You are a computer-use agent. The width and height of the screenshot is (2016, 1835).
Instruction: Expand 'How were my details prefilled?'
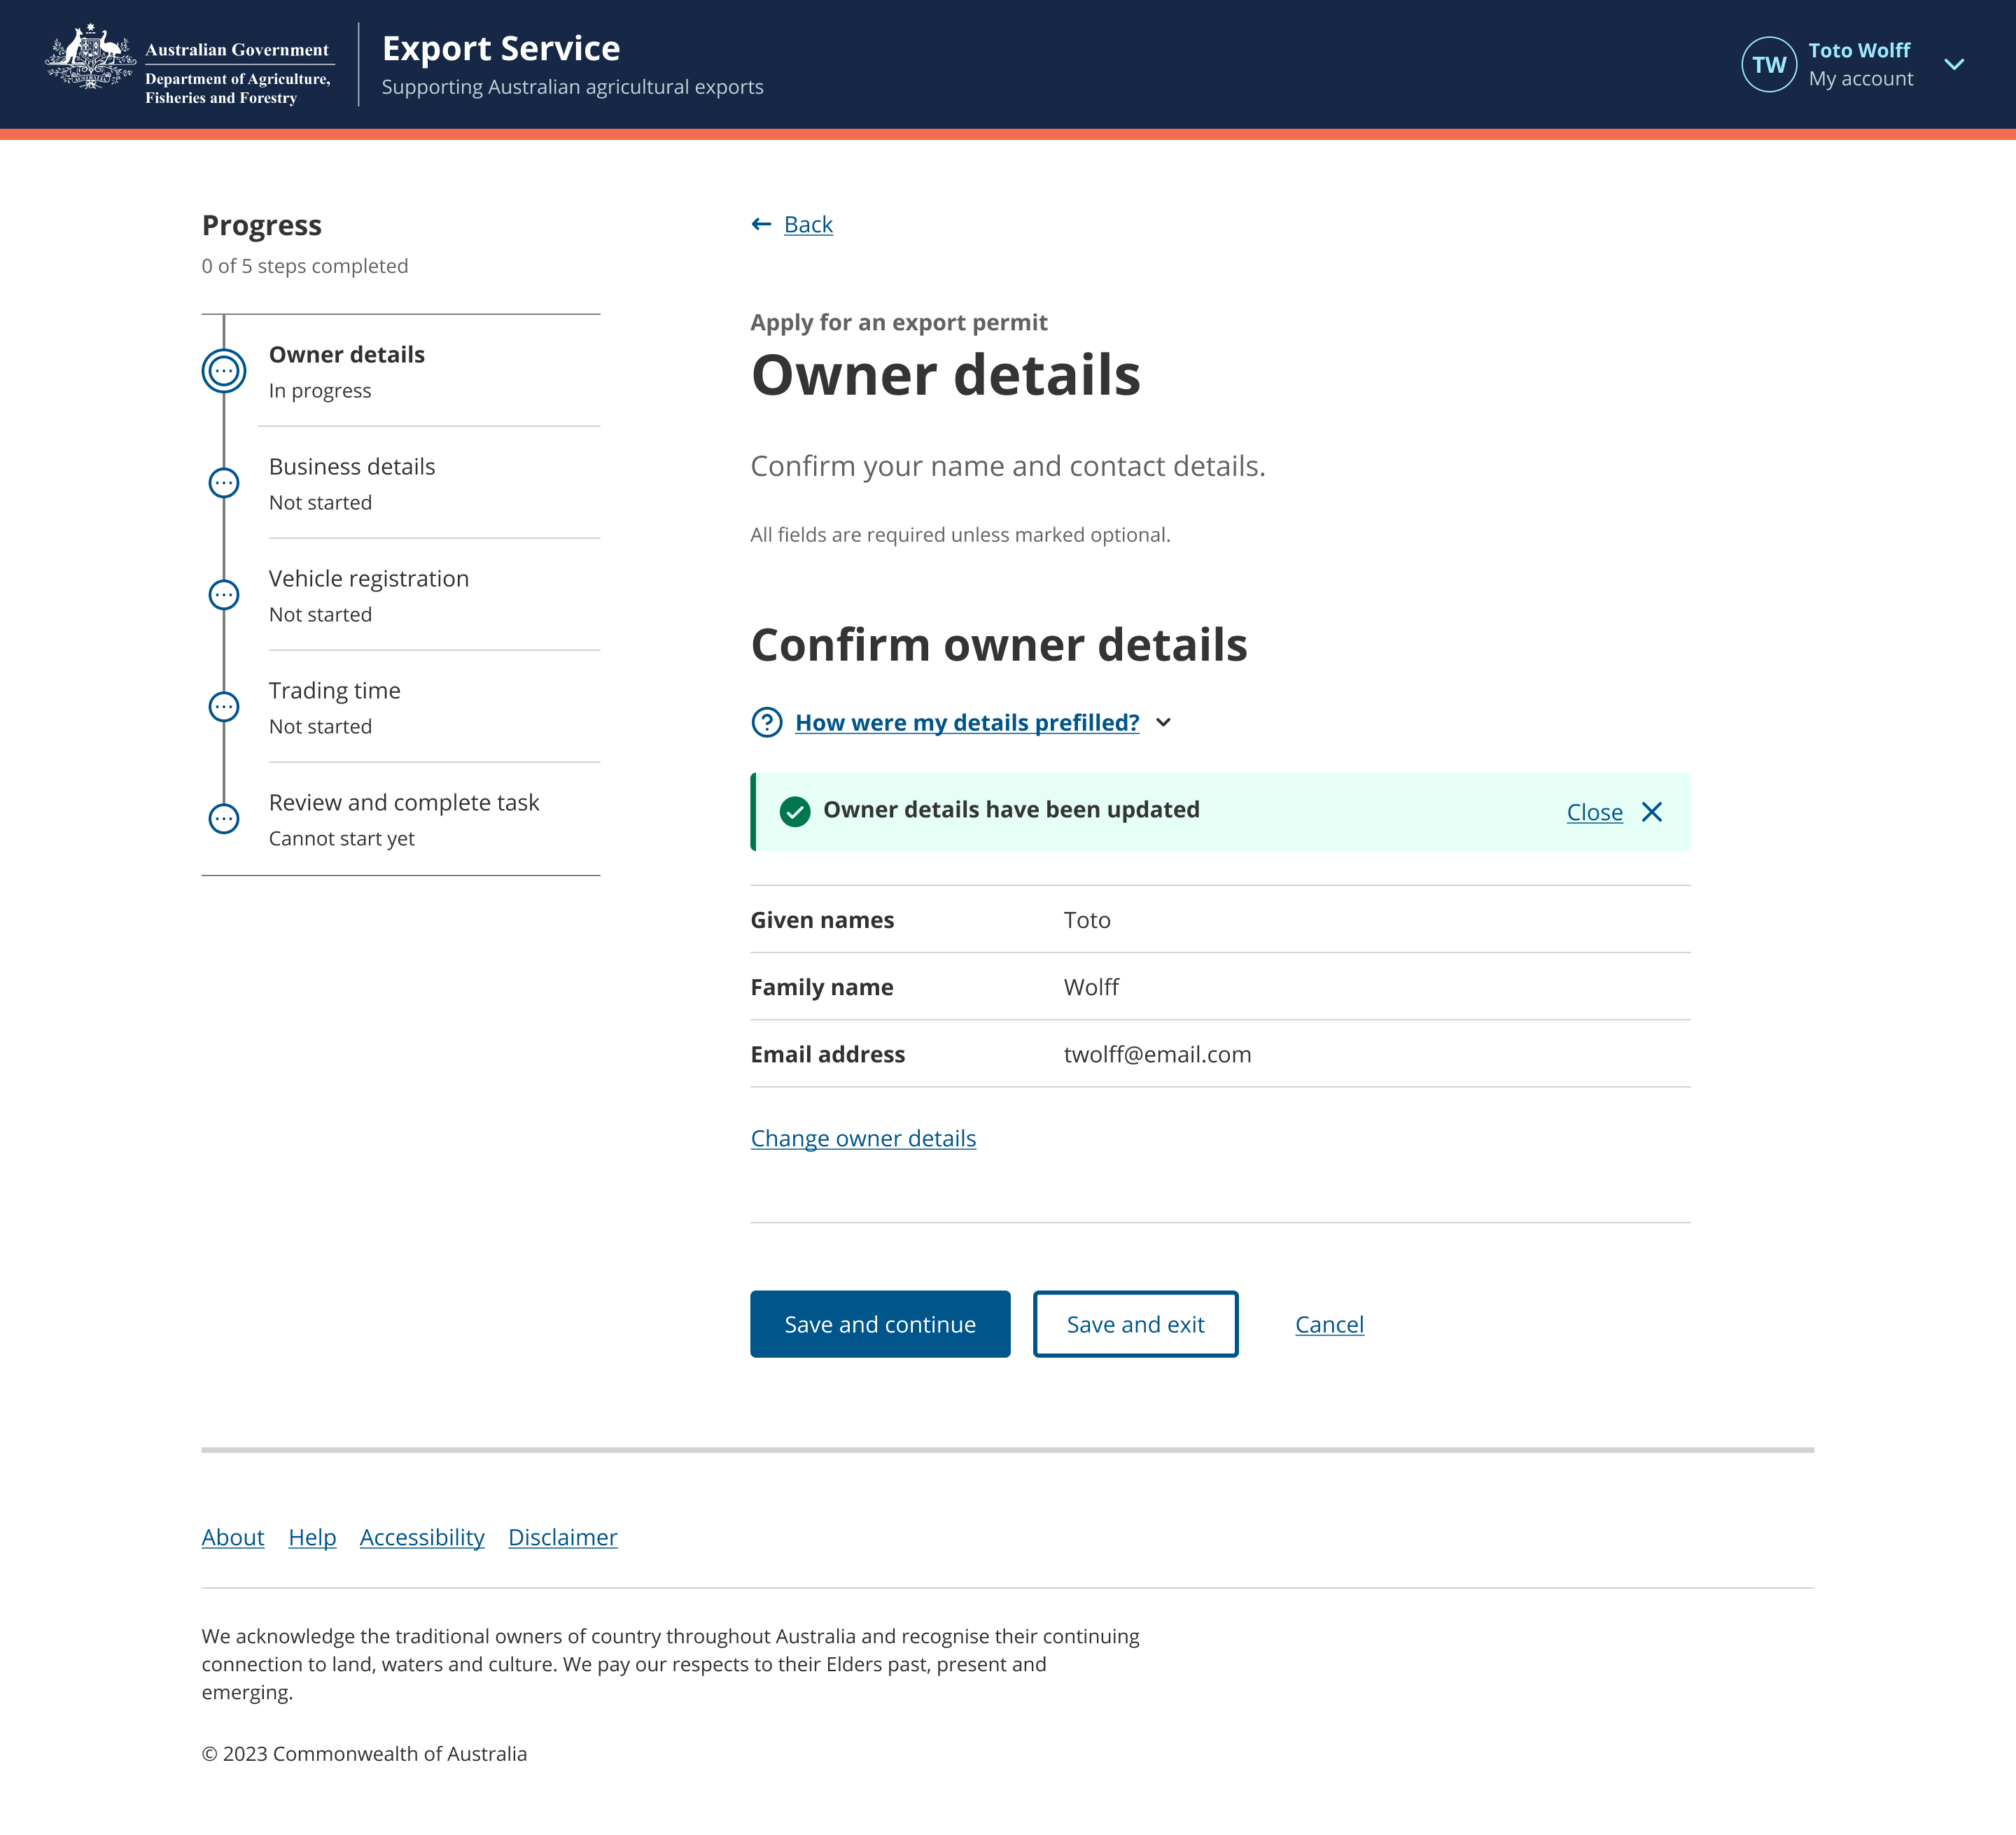point(966,722)
